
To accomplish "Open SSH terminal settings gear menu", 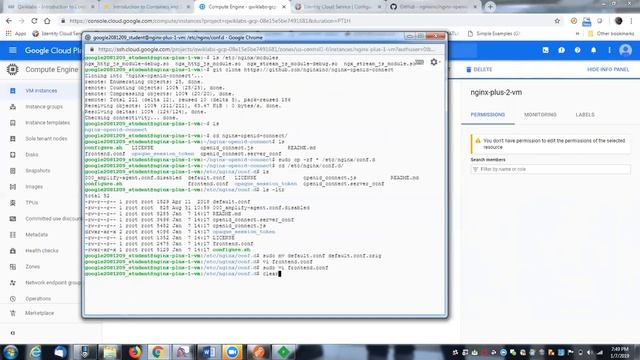I will click(x=434, y=62).
